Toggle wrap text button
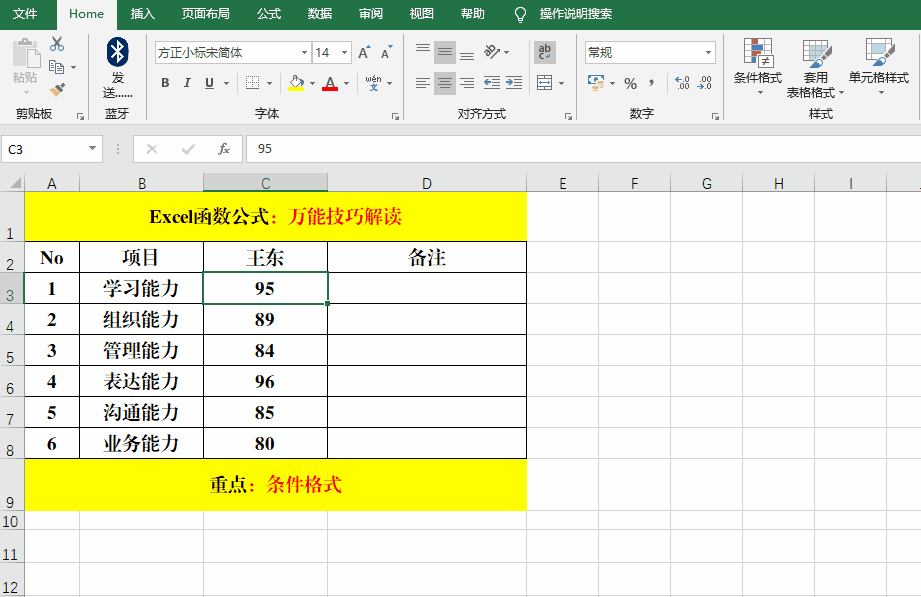921x597 pixels. 544,52
